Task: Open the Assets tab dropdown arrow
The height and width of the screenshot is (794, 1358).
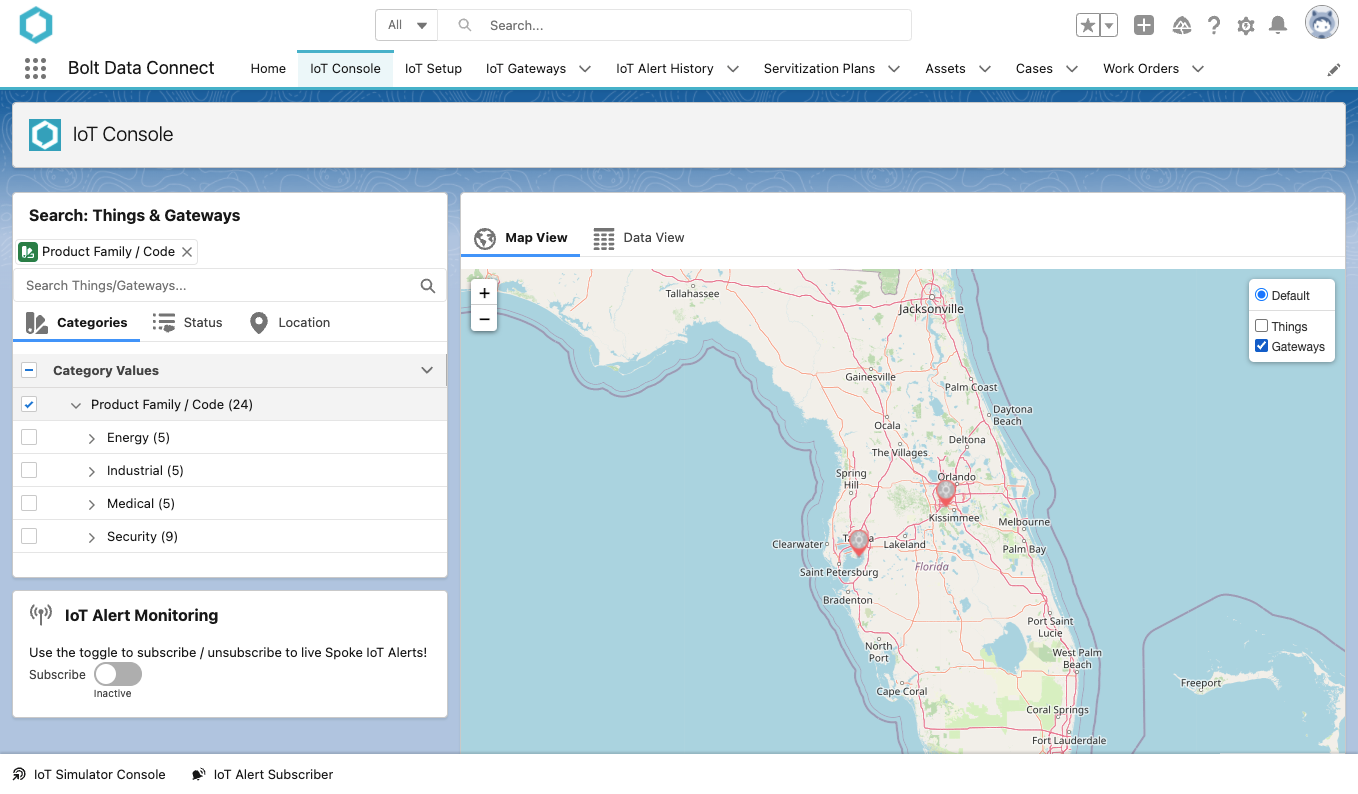Action: coord(985,69)
